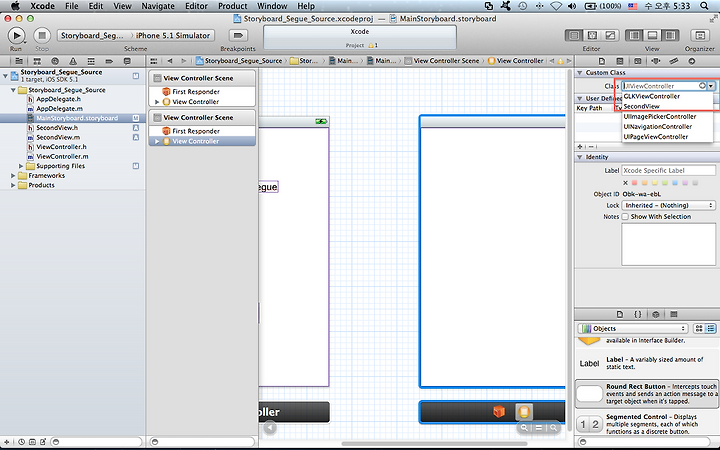Hide the Navigator pane view button
Image resolution: width=720 pixels, height=450 pixels.
(634, 35)
